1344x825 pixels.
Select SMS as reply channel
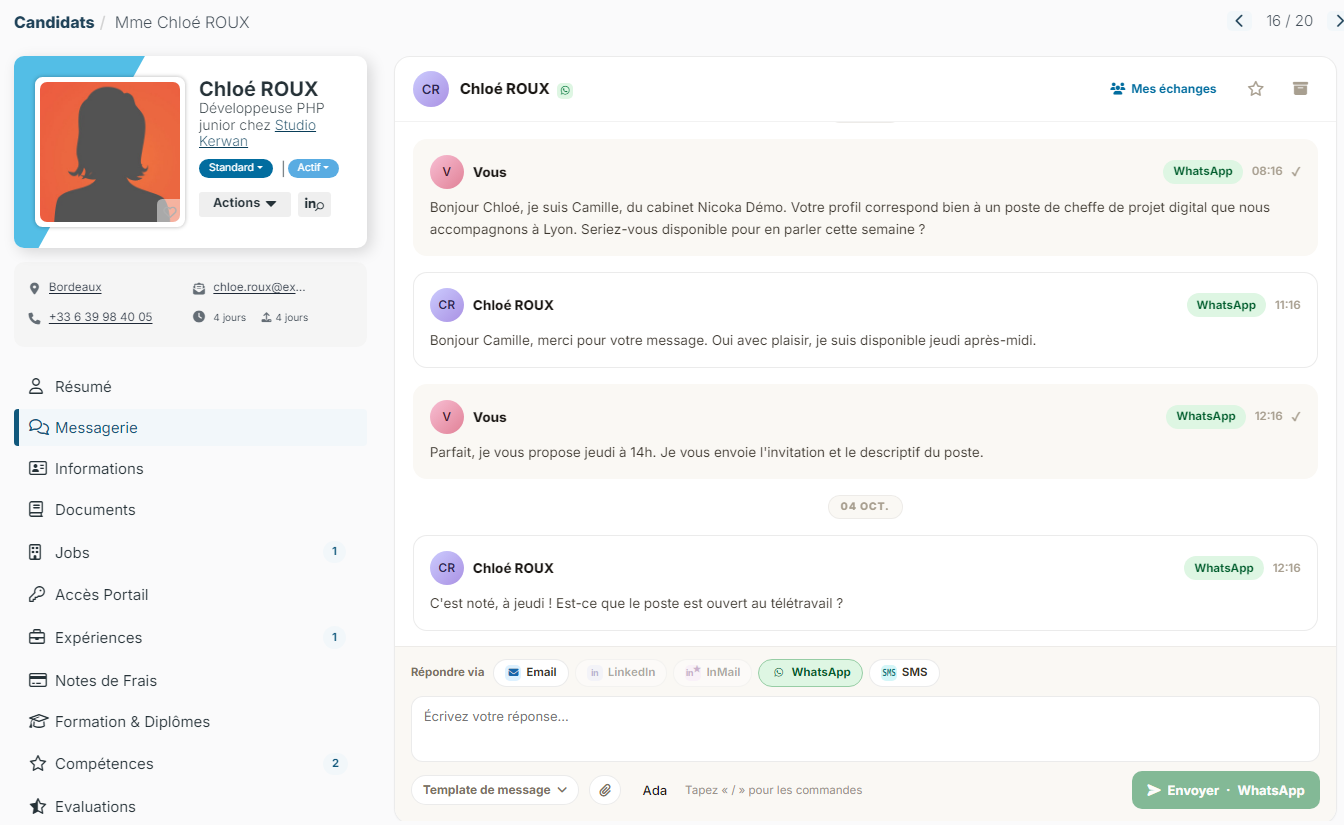point(904,673)
